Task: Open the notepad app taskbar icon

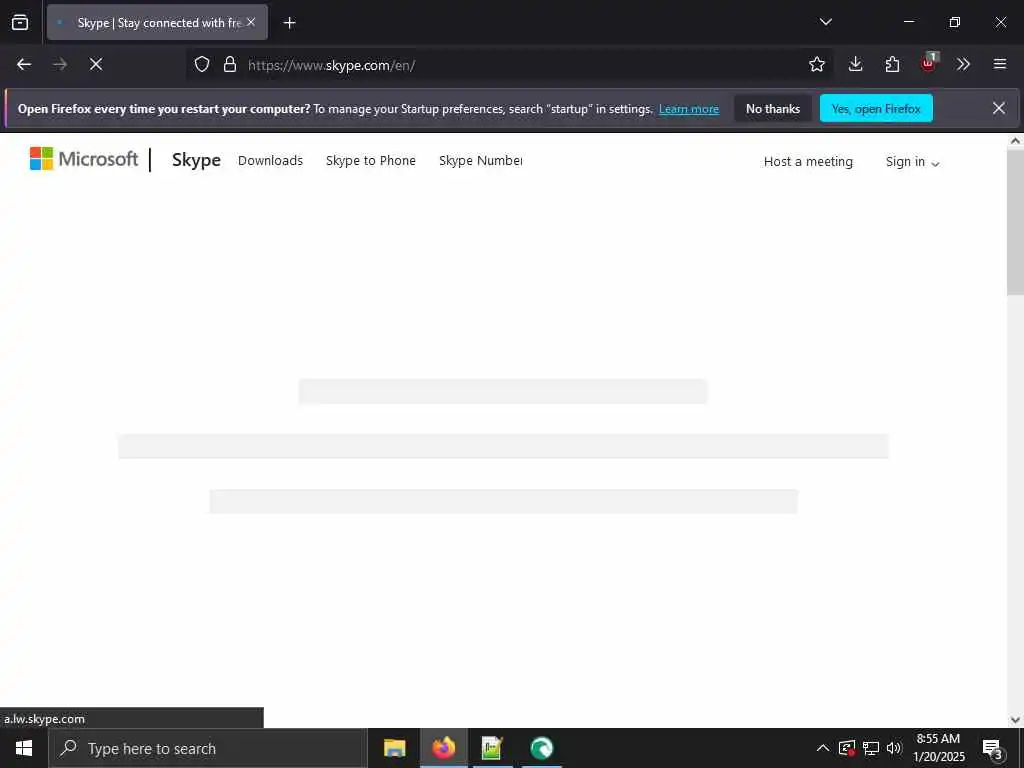Action: [x=492, y=748]
